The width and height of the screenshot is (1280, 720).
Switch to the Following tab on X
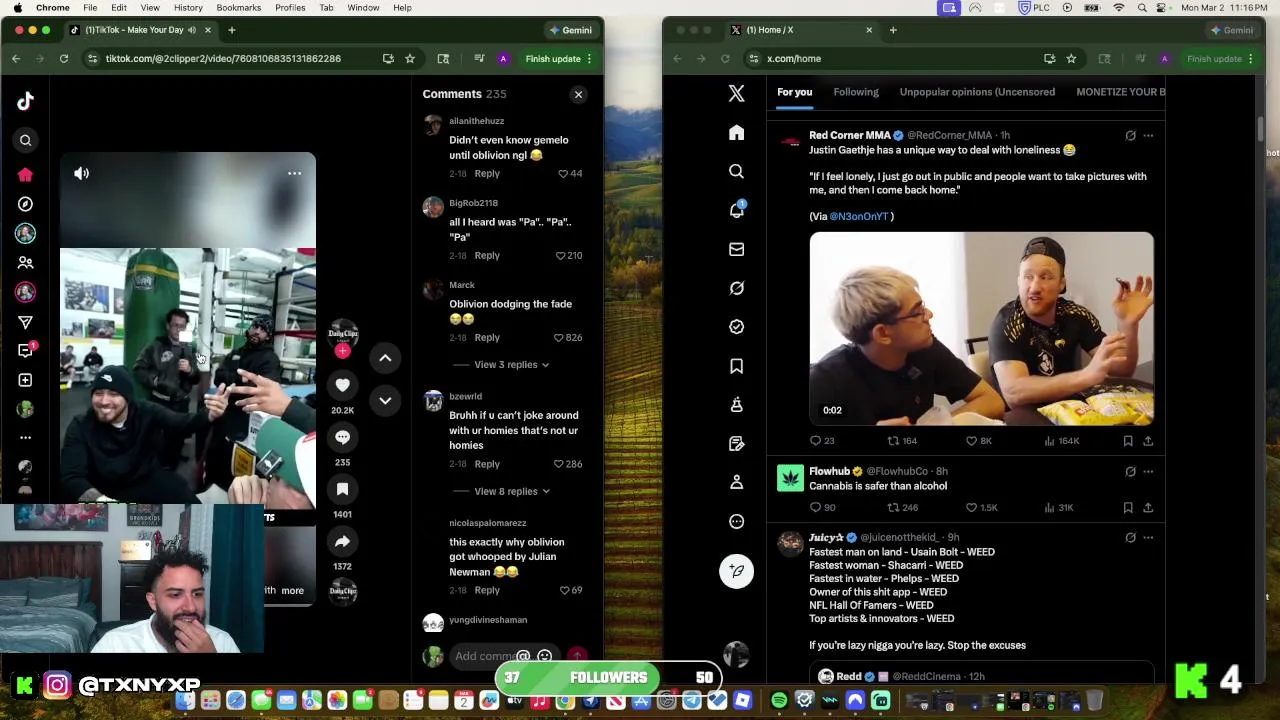pyautogui.click(x=856, y=92)
